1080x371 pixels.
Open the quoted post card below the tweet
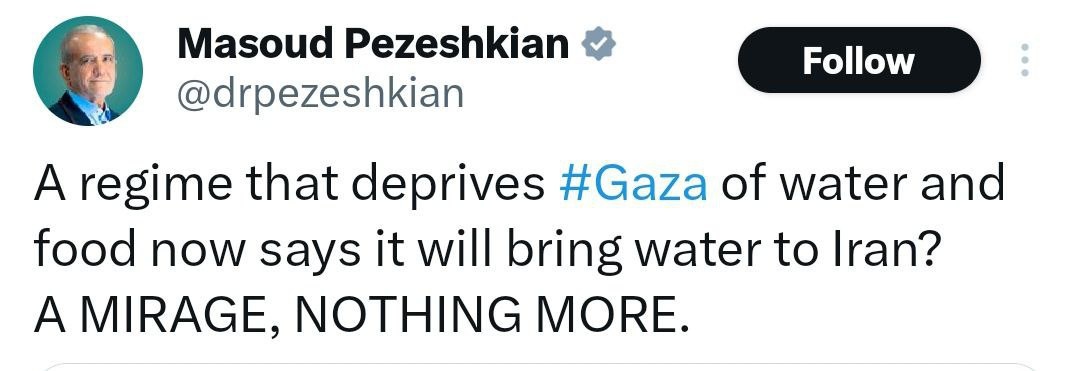540,367
